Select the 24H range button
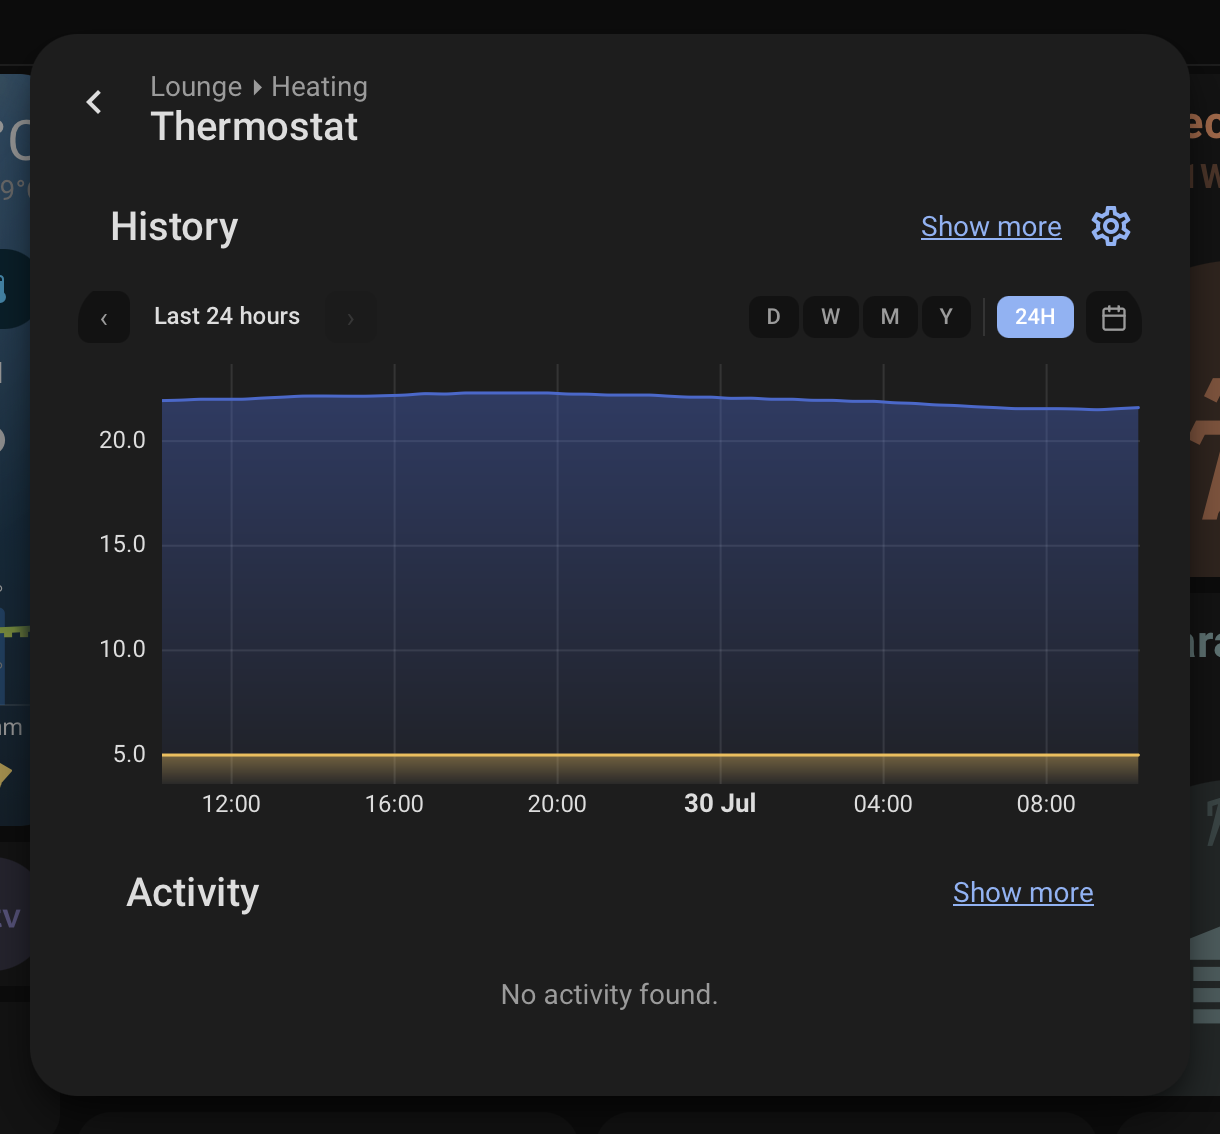 coord(1035,317)
